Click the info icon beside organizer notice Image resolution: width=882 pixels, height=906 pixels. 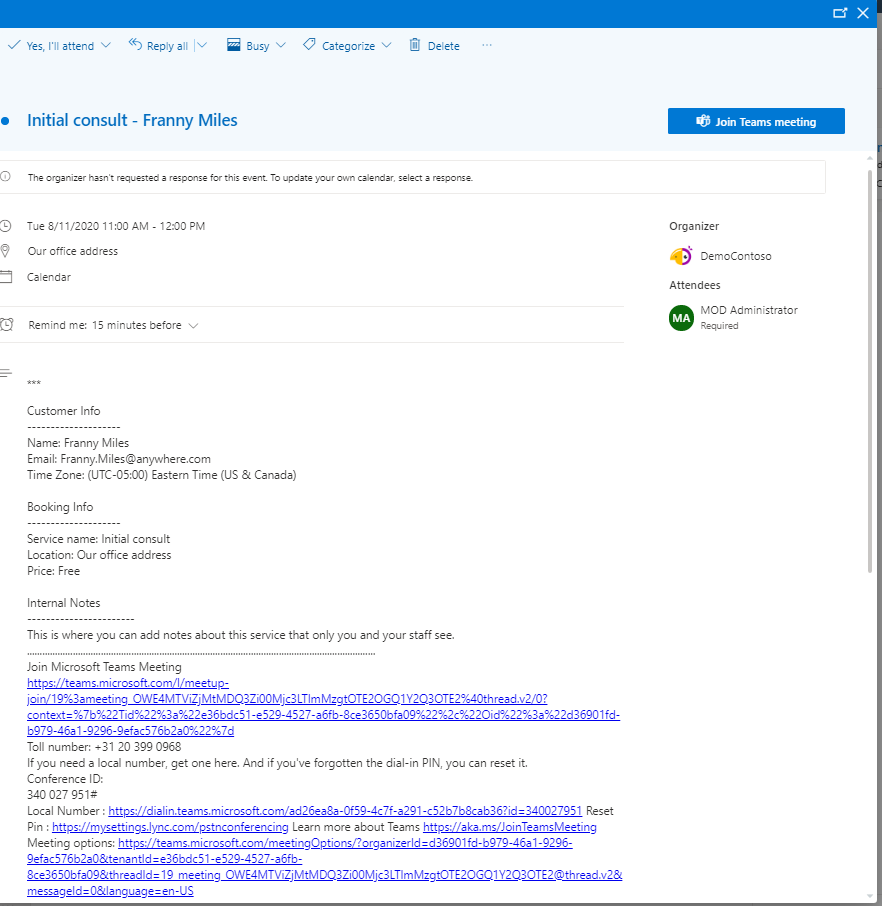pyautogui.click(x=5, y=177)
